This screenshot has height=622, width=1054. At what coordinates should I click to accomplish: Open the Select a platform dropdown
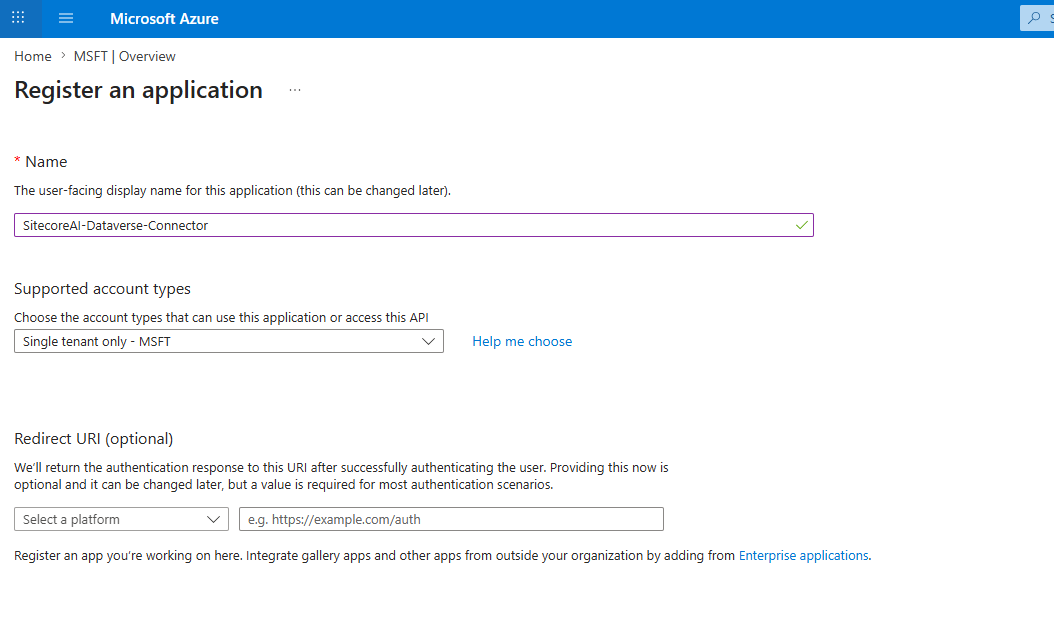coord(121,519)
